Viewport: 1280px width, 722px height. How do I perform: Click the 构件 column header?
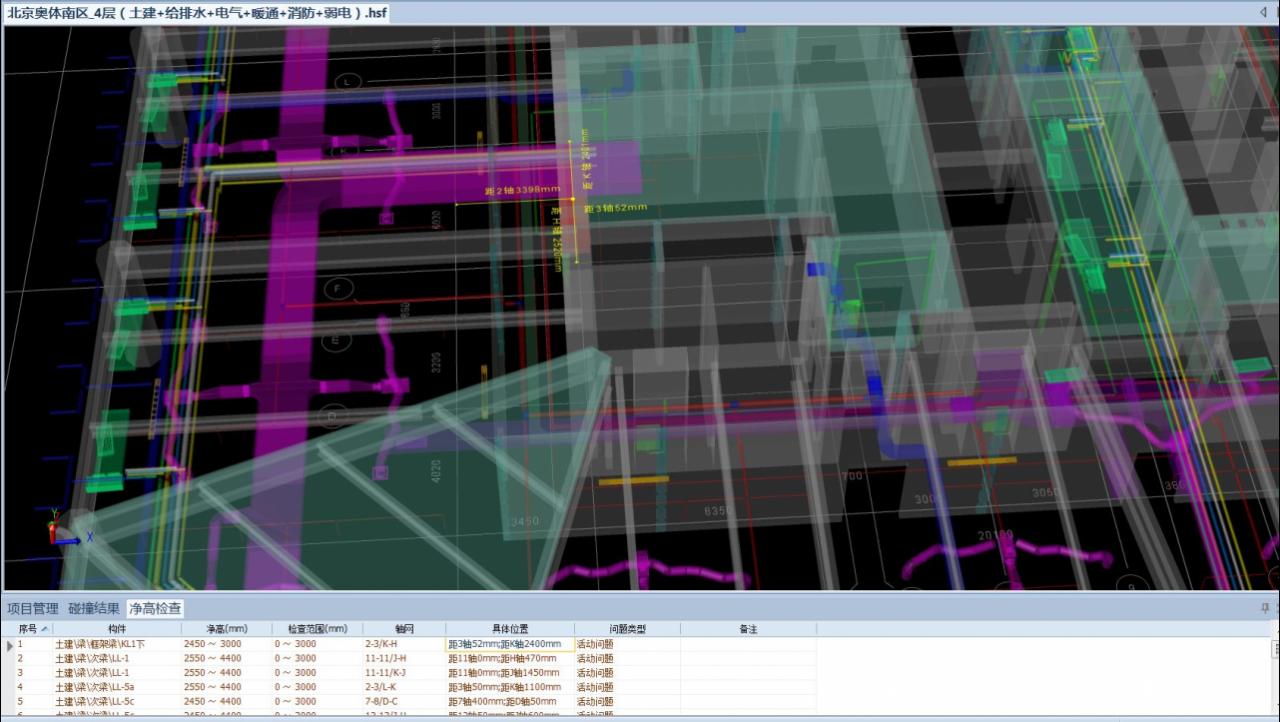click(x=117, y=629)
